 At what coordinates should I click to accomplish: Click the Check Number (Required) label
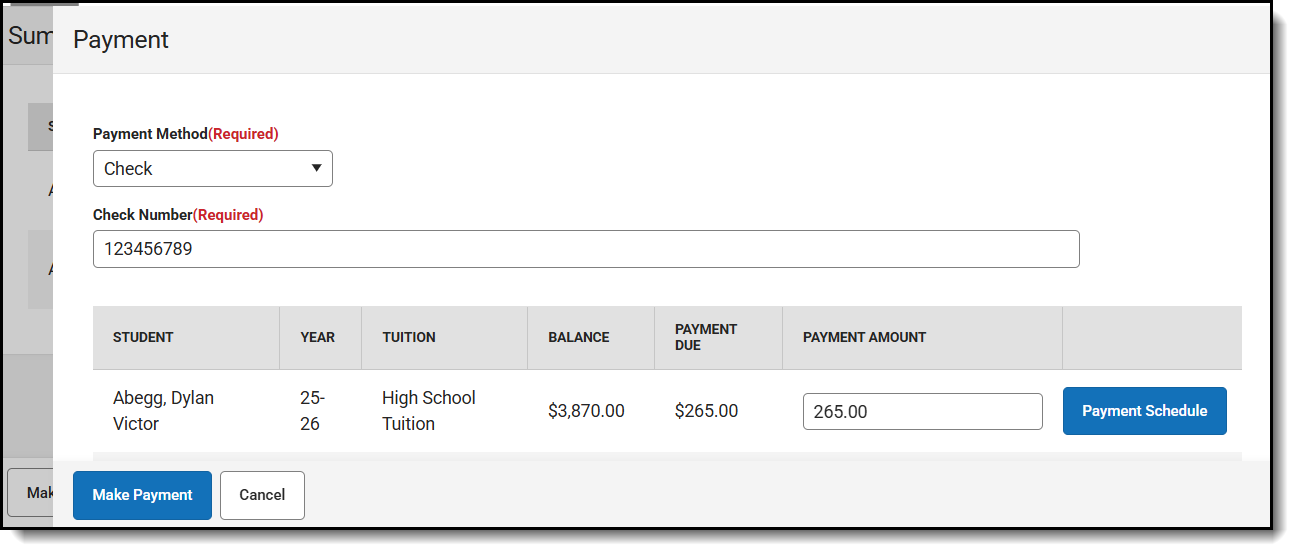(177, 215)
